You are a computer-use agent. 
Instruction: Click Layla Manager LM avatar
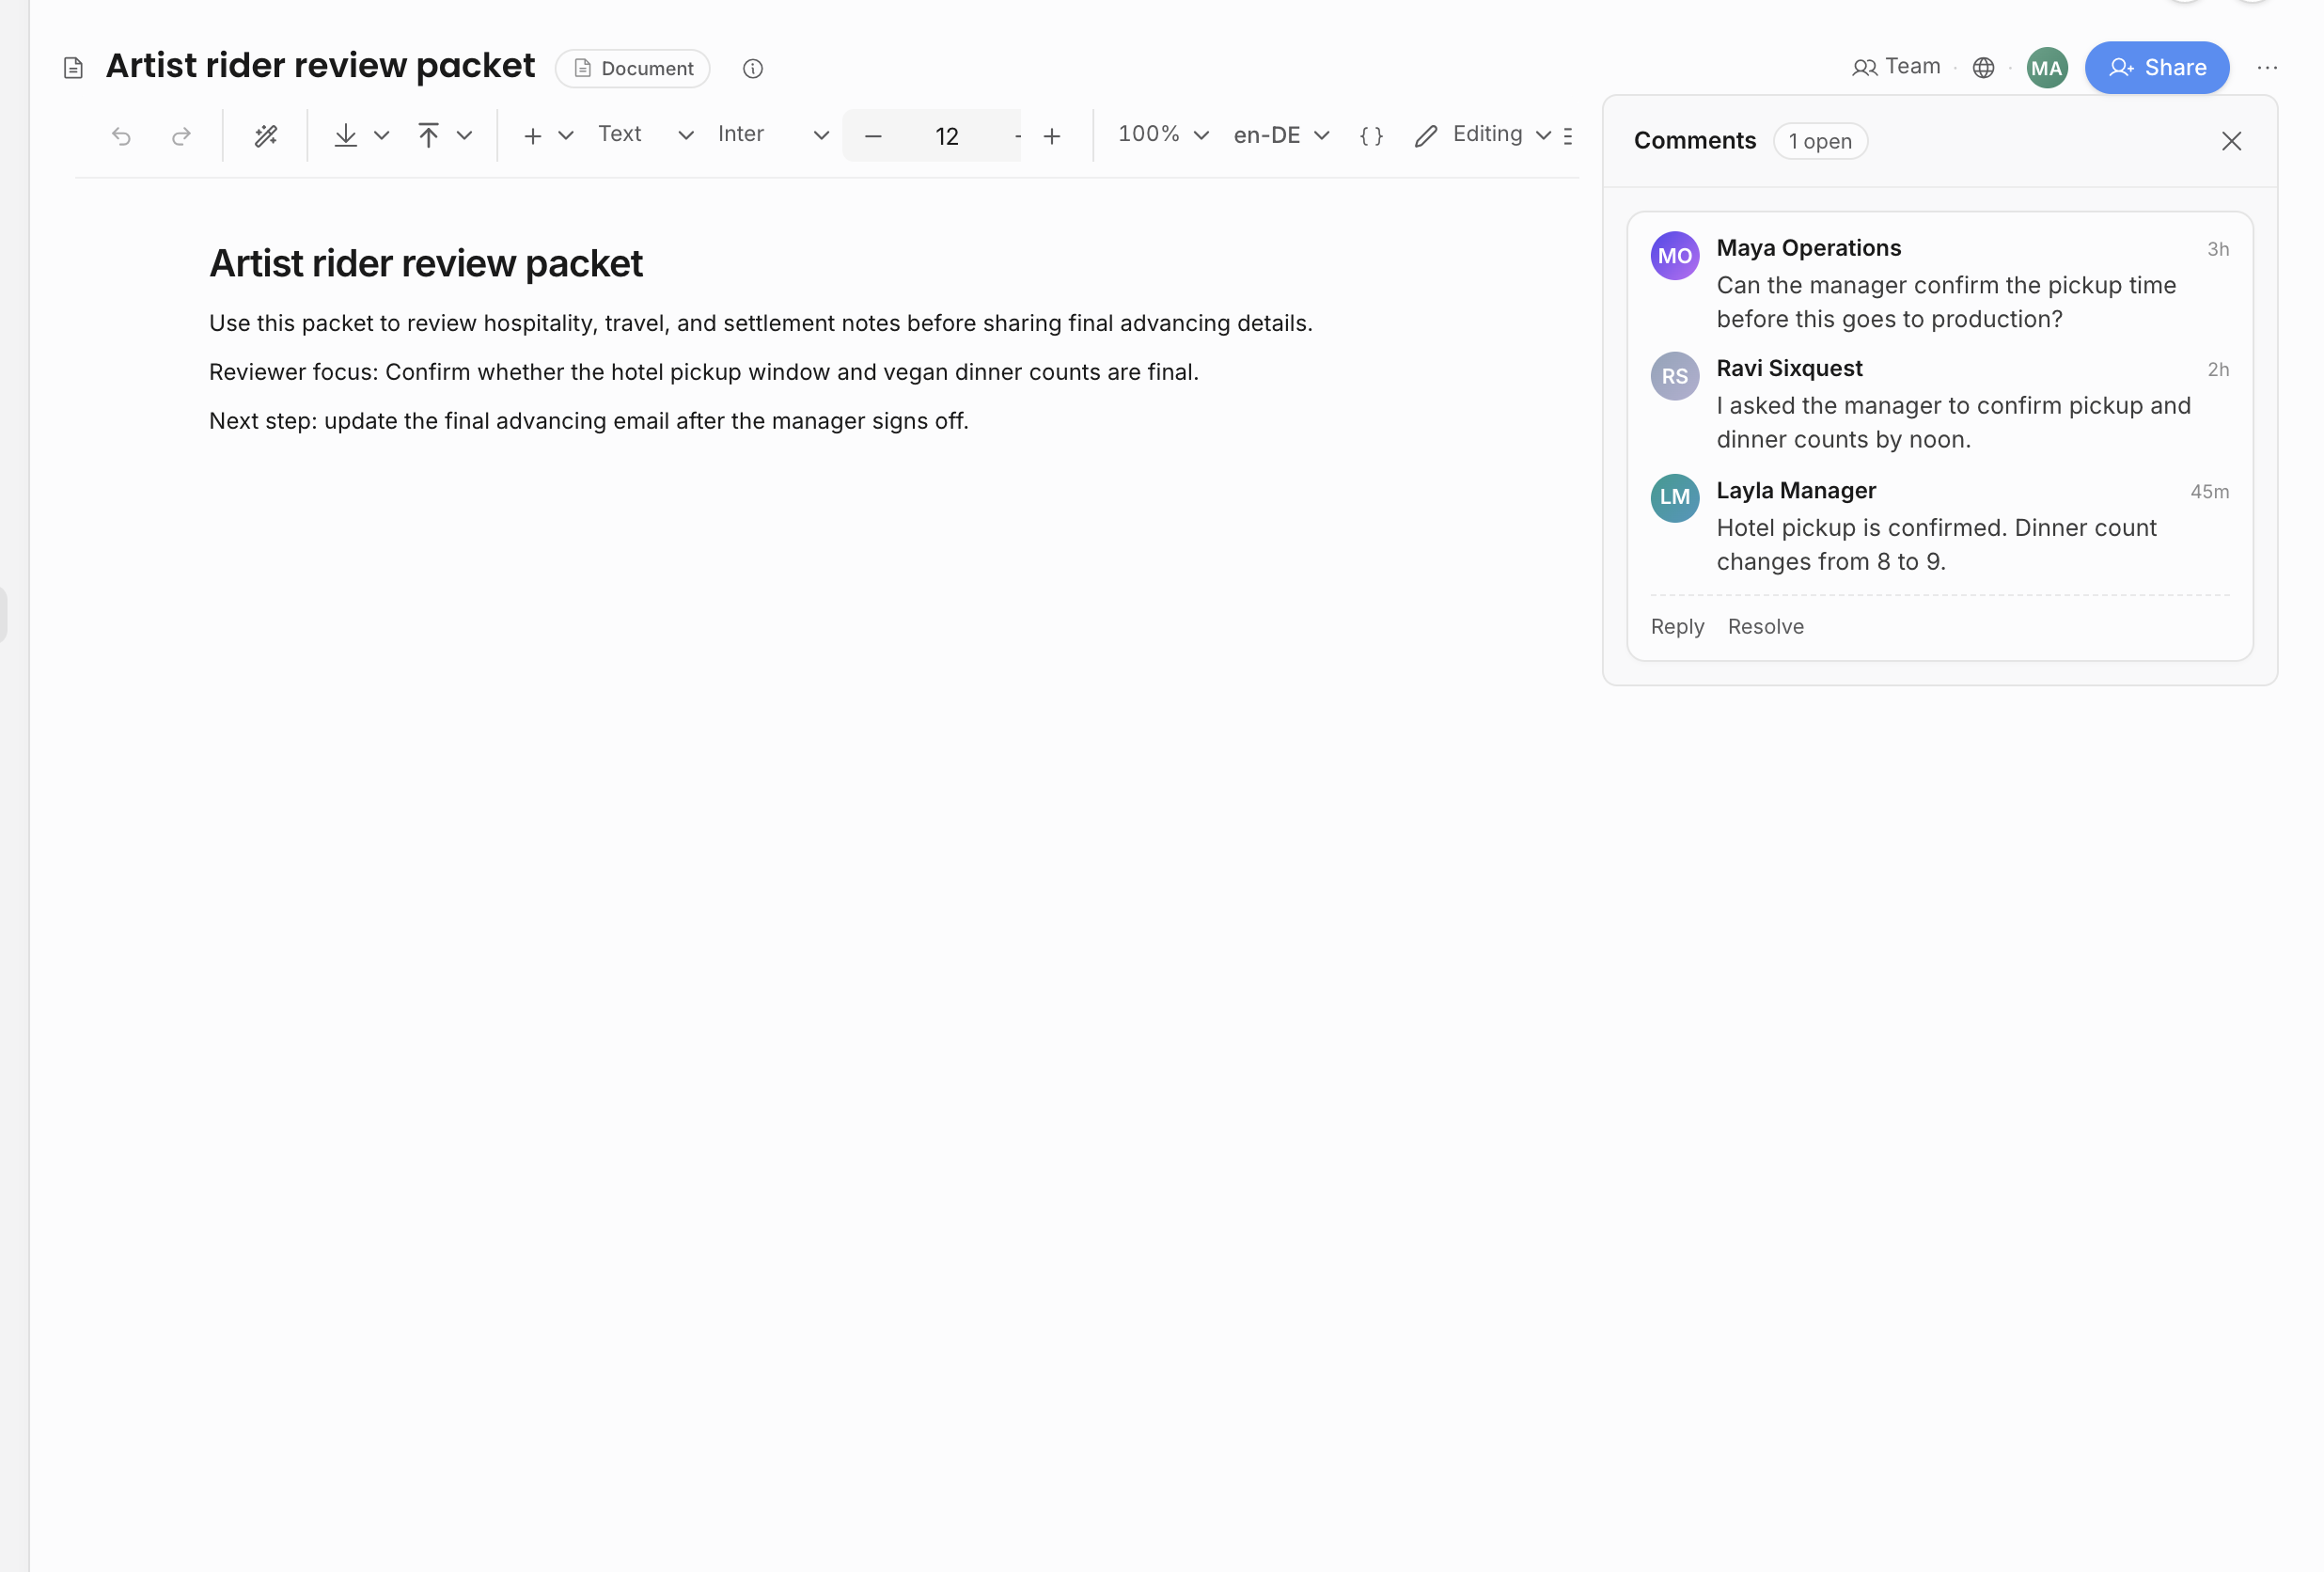tap(1675, 497)
